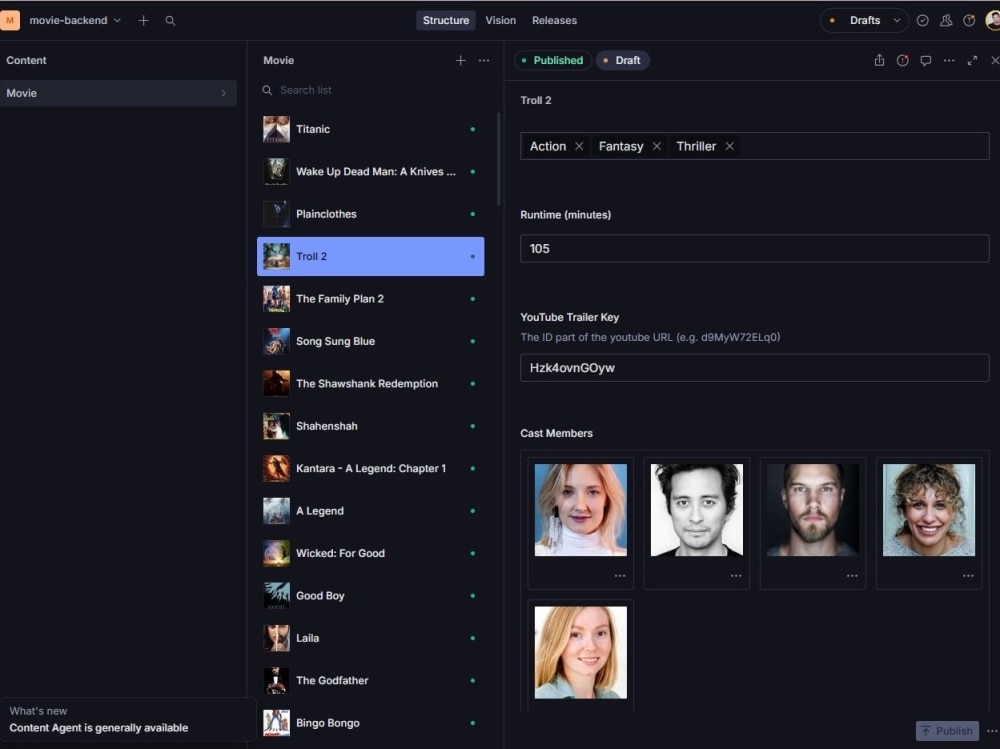Click the movie-backend workspace logo icon

[x=10, y=20]
